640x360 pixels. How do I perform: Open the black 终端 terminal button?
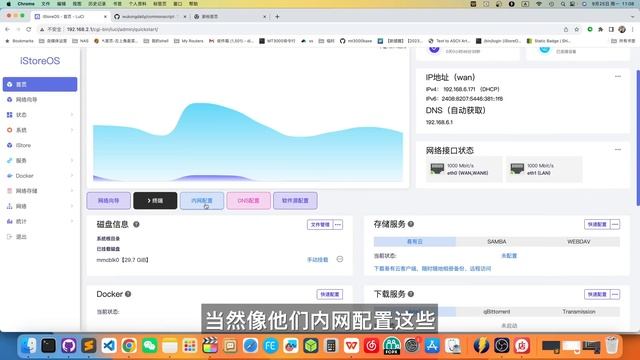(x=155, y=201)
